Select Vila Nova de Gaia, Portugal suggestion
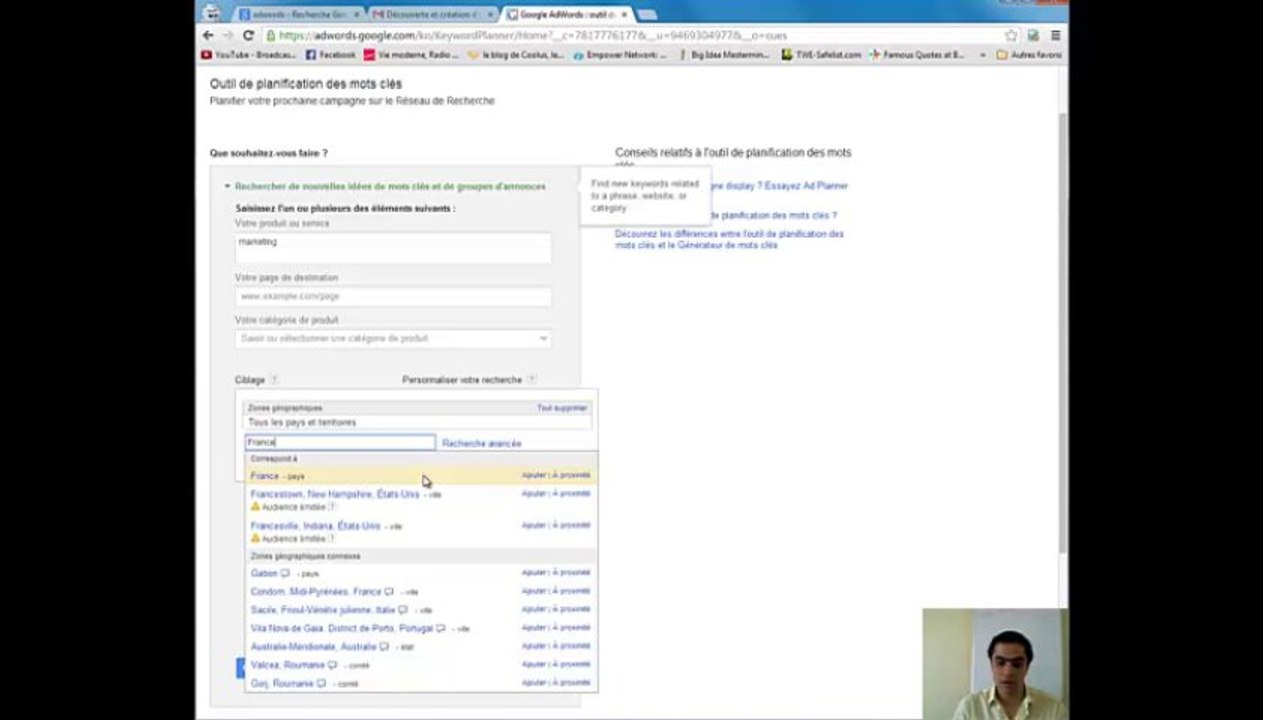The image size is (1263, 720). tap(342, 628)
